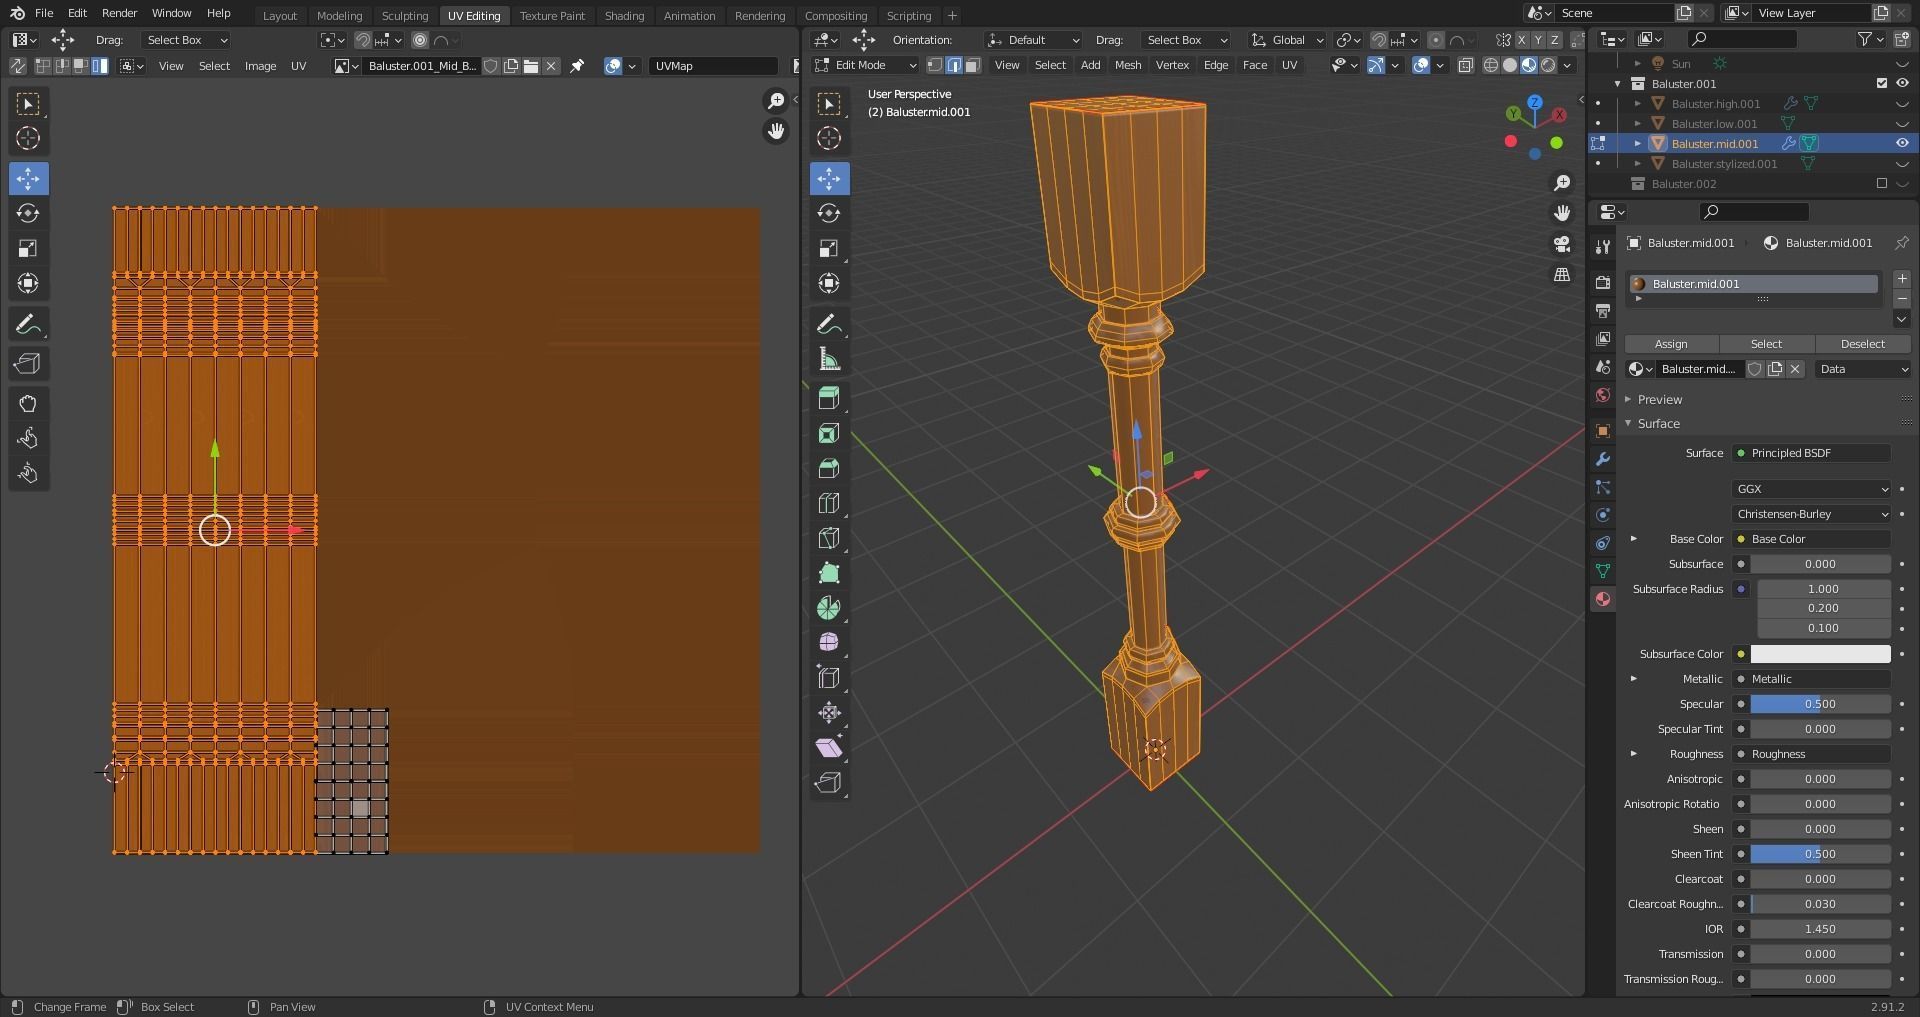Open the Christensen-Burley subsurface method dropdown
The image size is (1920, 1017).
coord(1812,514)
